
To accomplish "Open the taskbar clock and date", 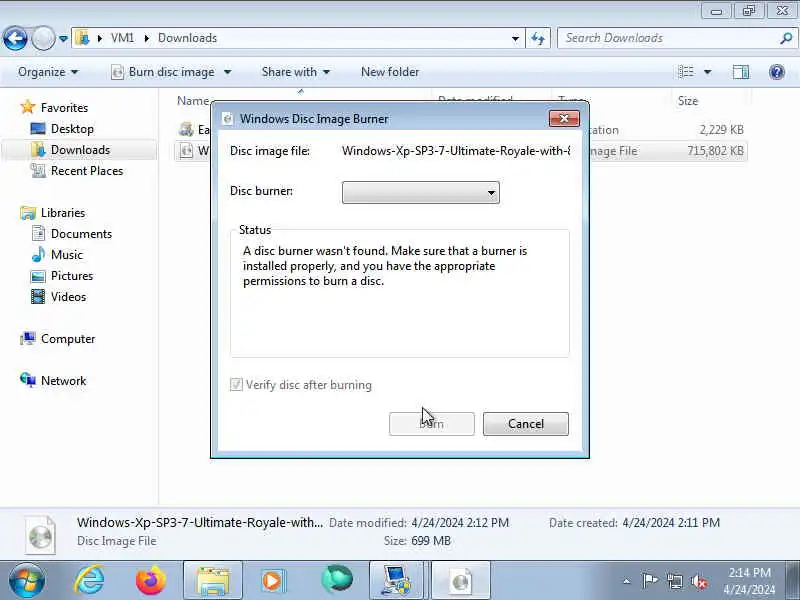I will [749, 581].
